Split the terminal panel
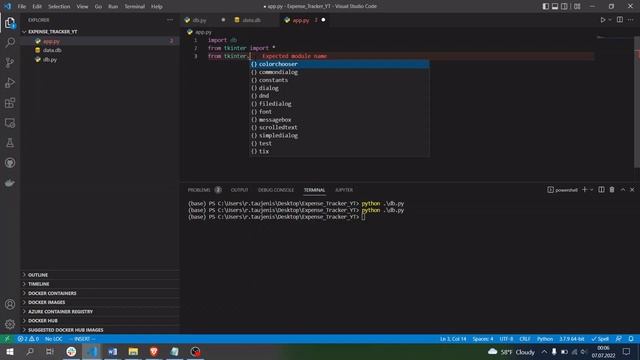Image resolution: width=640 pixels, height=360 pixels. (601, 190)
